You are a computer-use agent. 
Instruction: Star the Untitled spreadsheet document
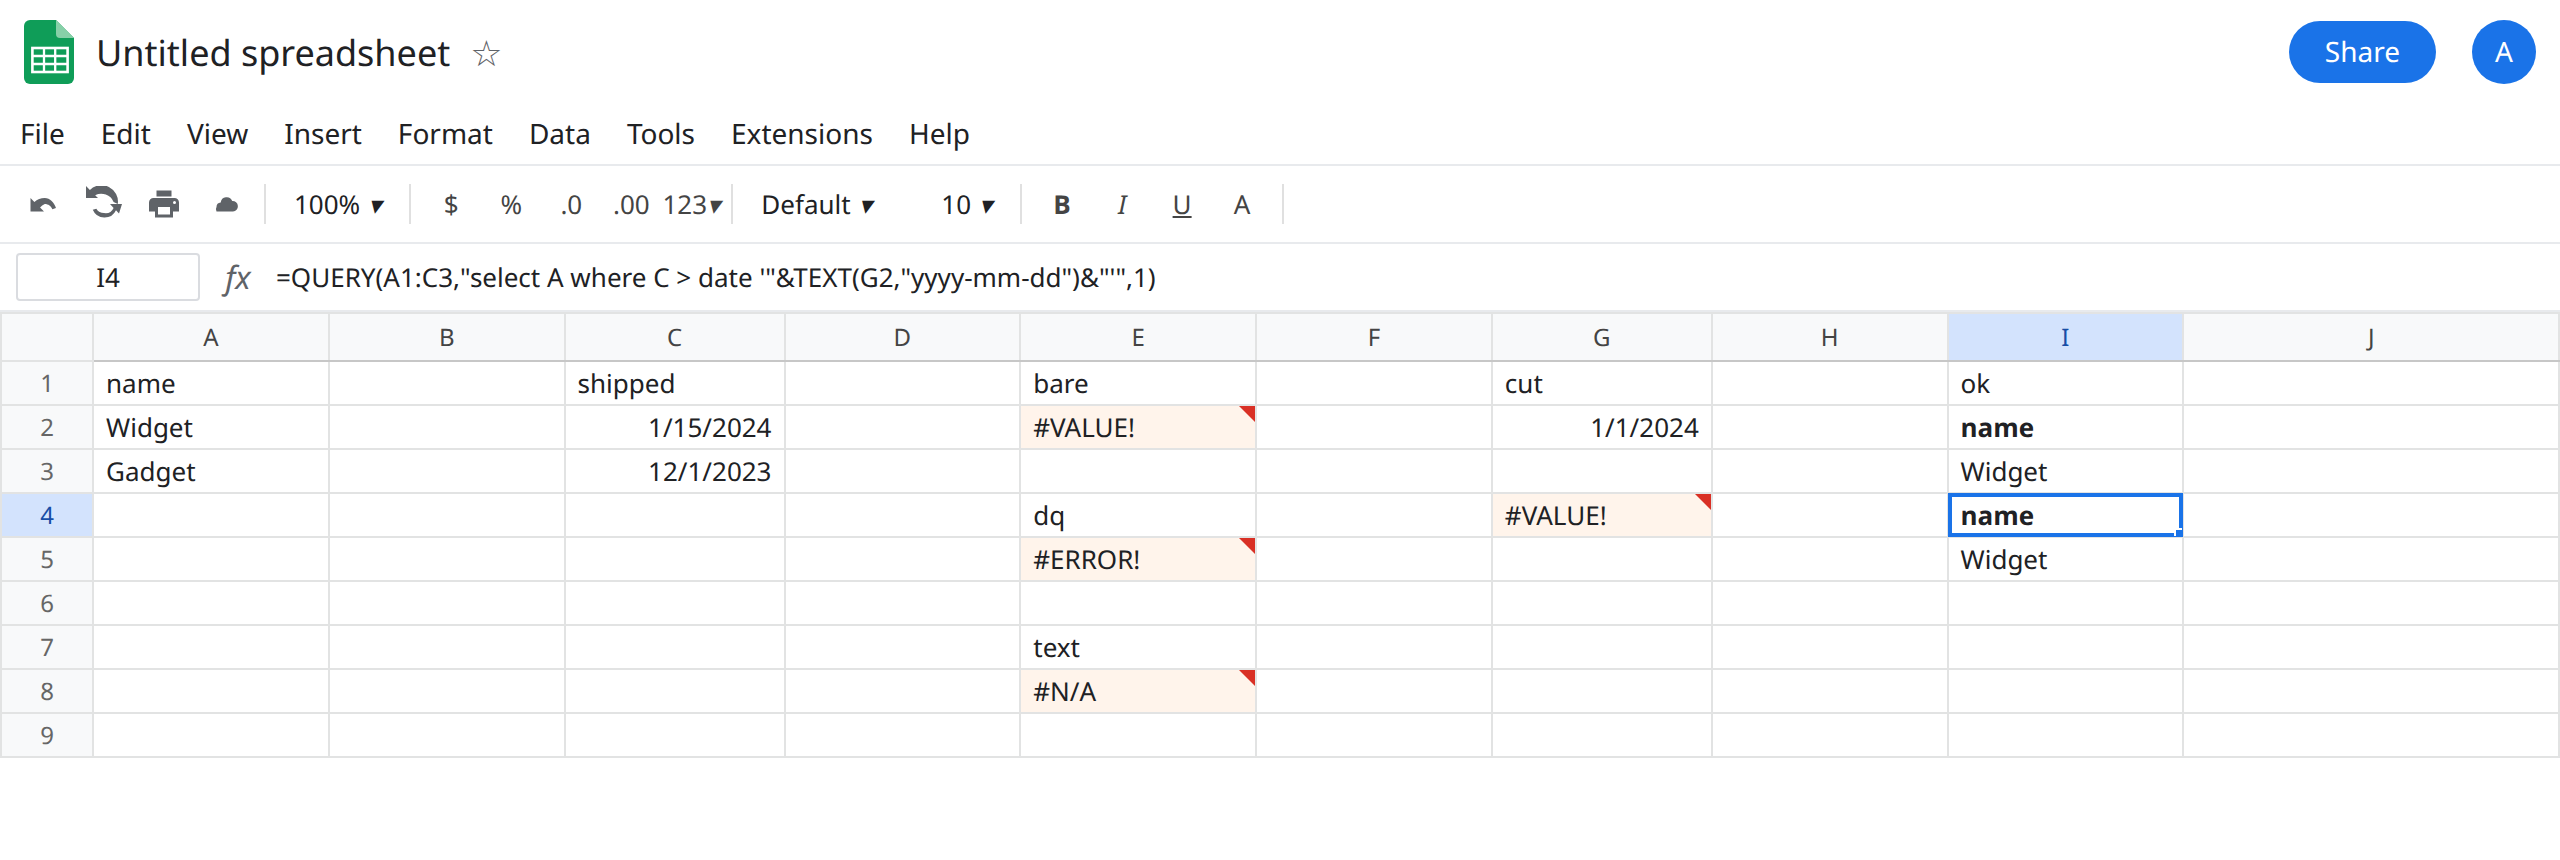coord(486,53)
